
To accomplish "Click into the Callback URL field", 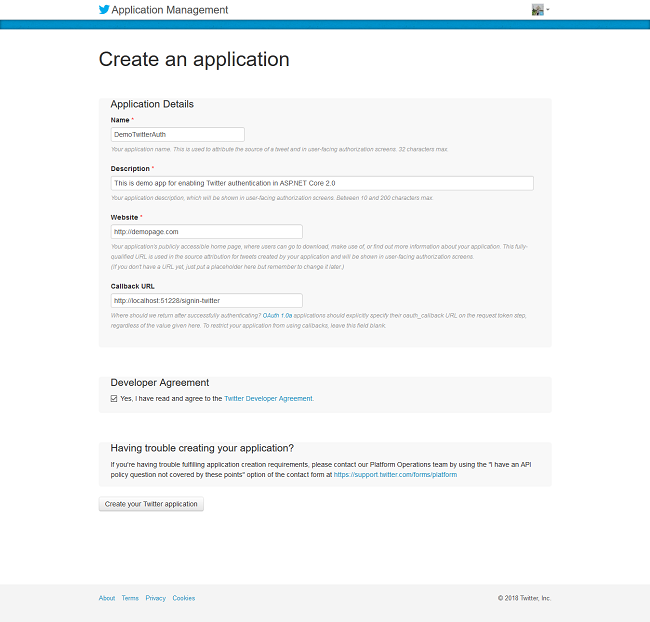I will point(206,301).
